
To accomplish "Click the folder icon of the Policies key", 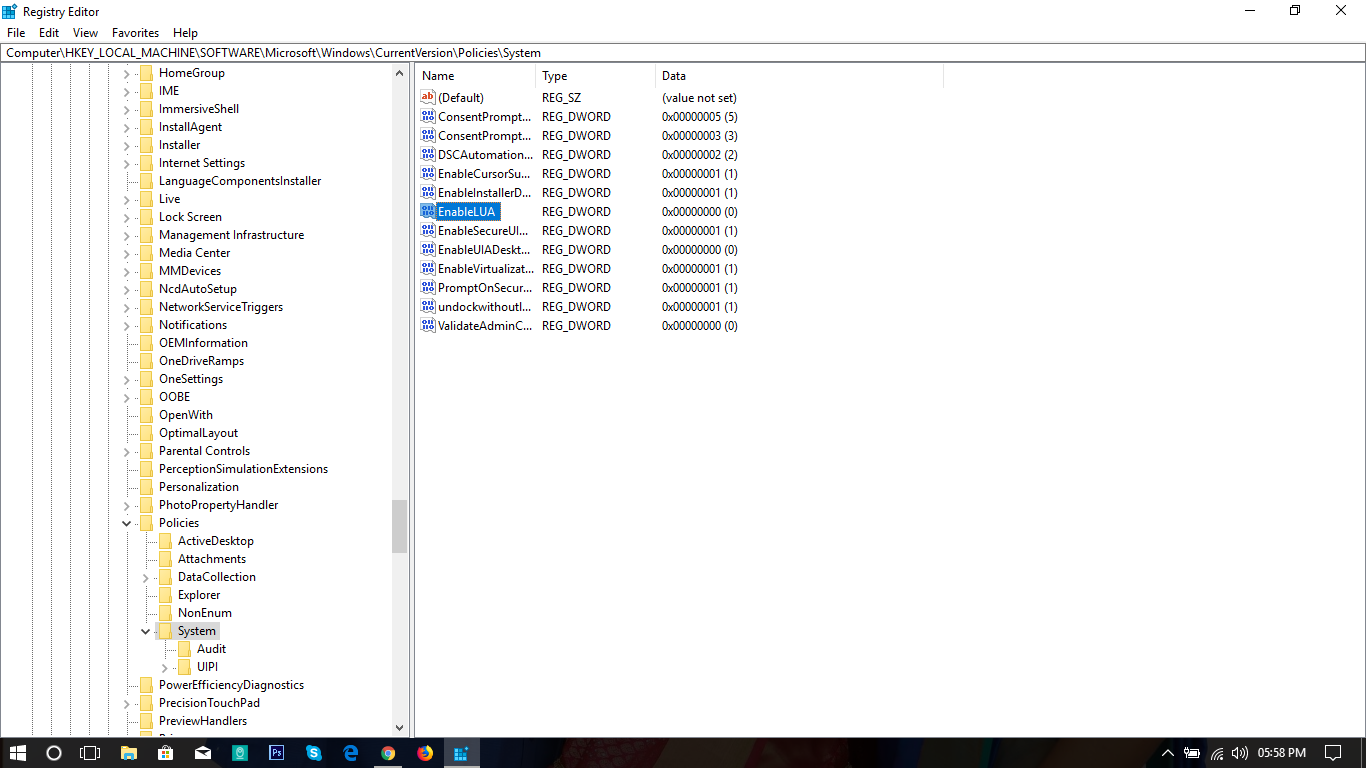I will point(146,523).
